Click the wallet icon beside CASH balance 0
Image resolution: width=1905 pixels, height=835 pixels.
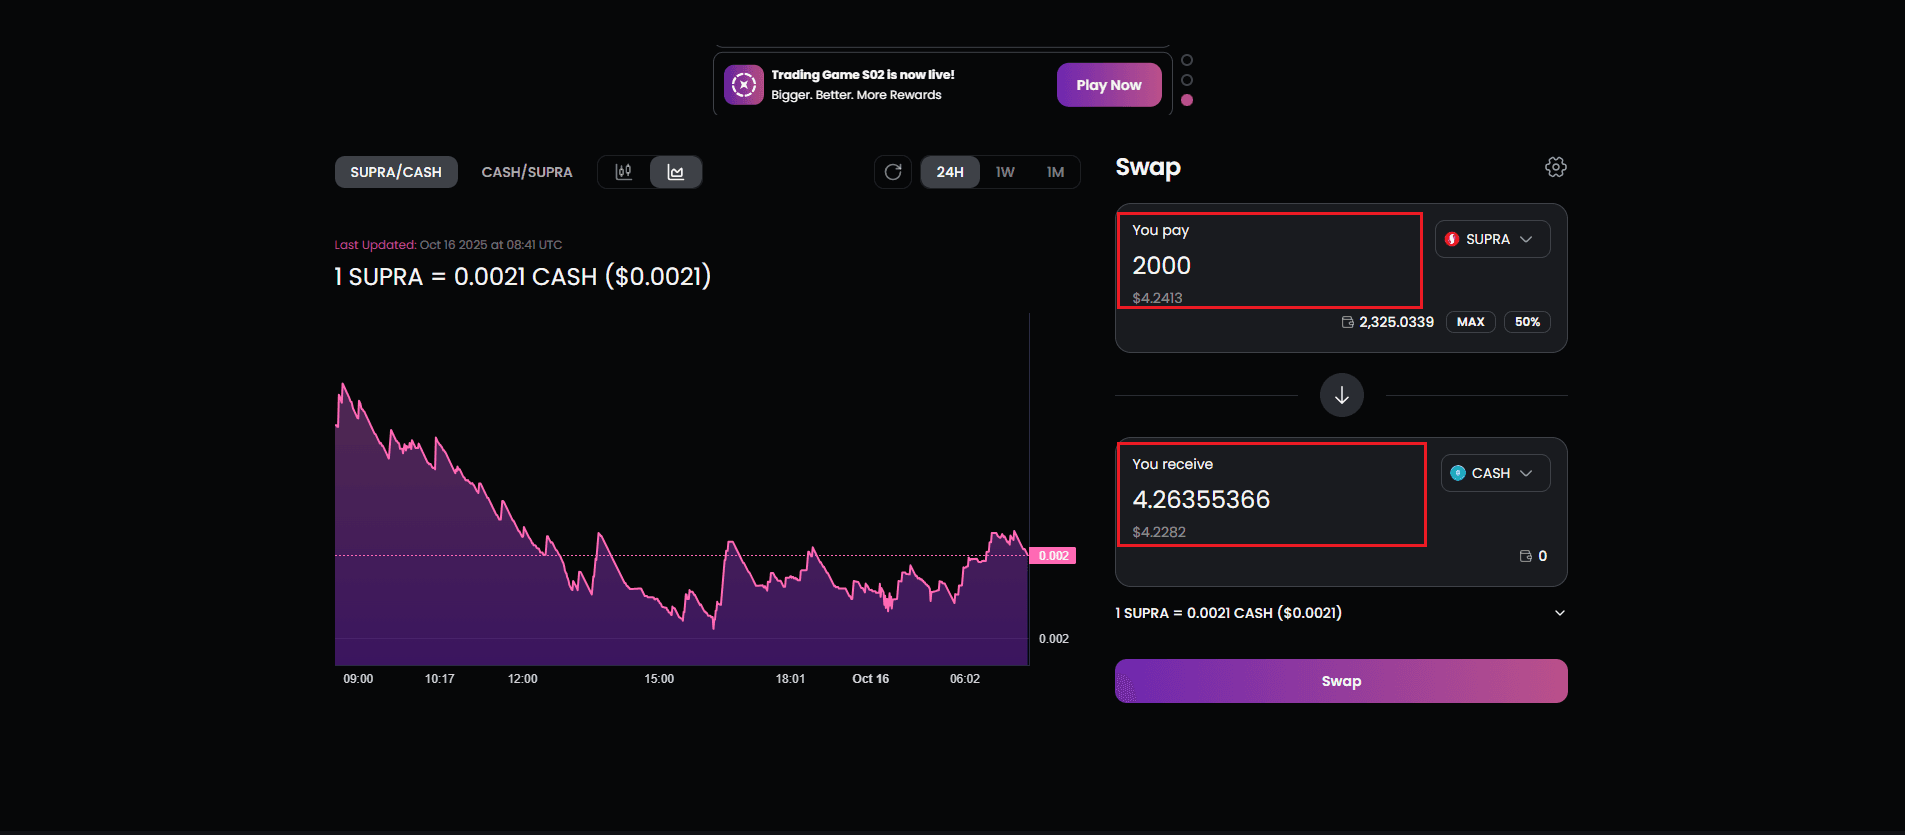tap(1525, 556)
